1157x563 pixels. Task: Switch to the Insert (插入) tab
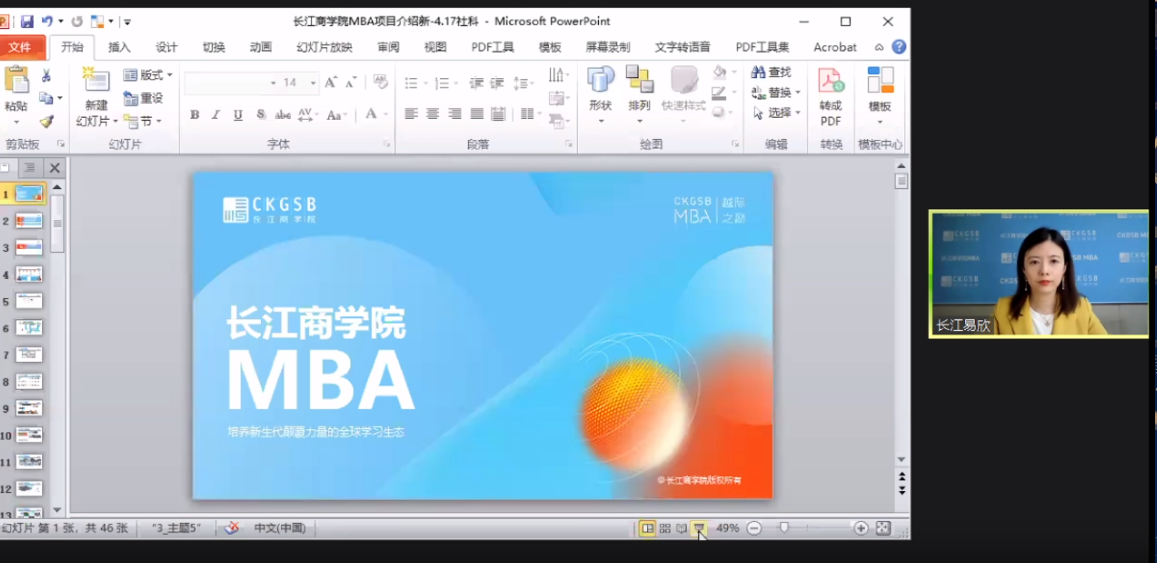pyautogui.click(x=119, y=47)
